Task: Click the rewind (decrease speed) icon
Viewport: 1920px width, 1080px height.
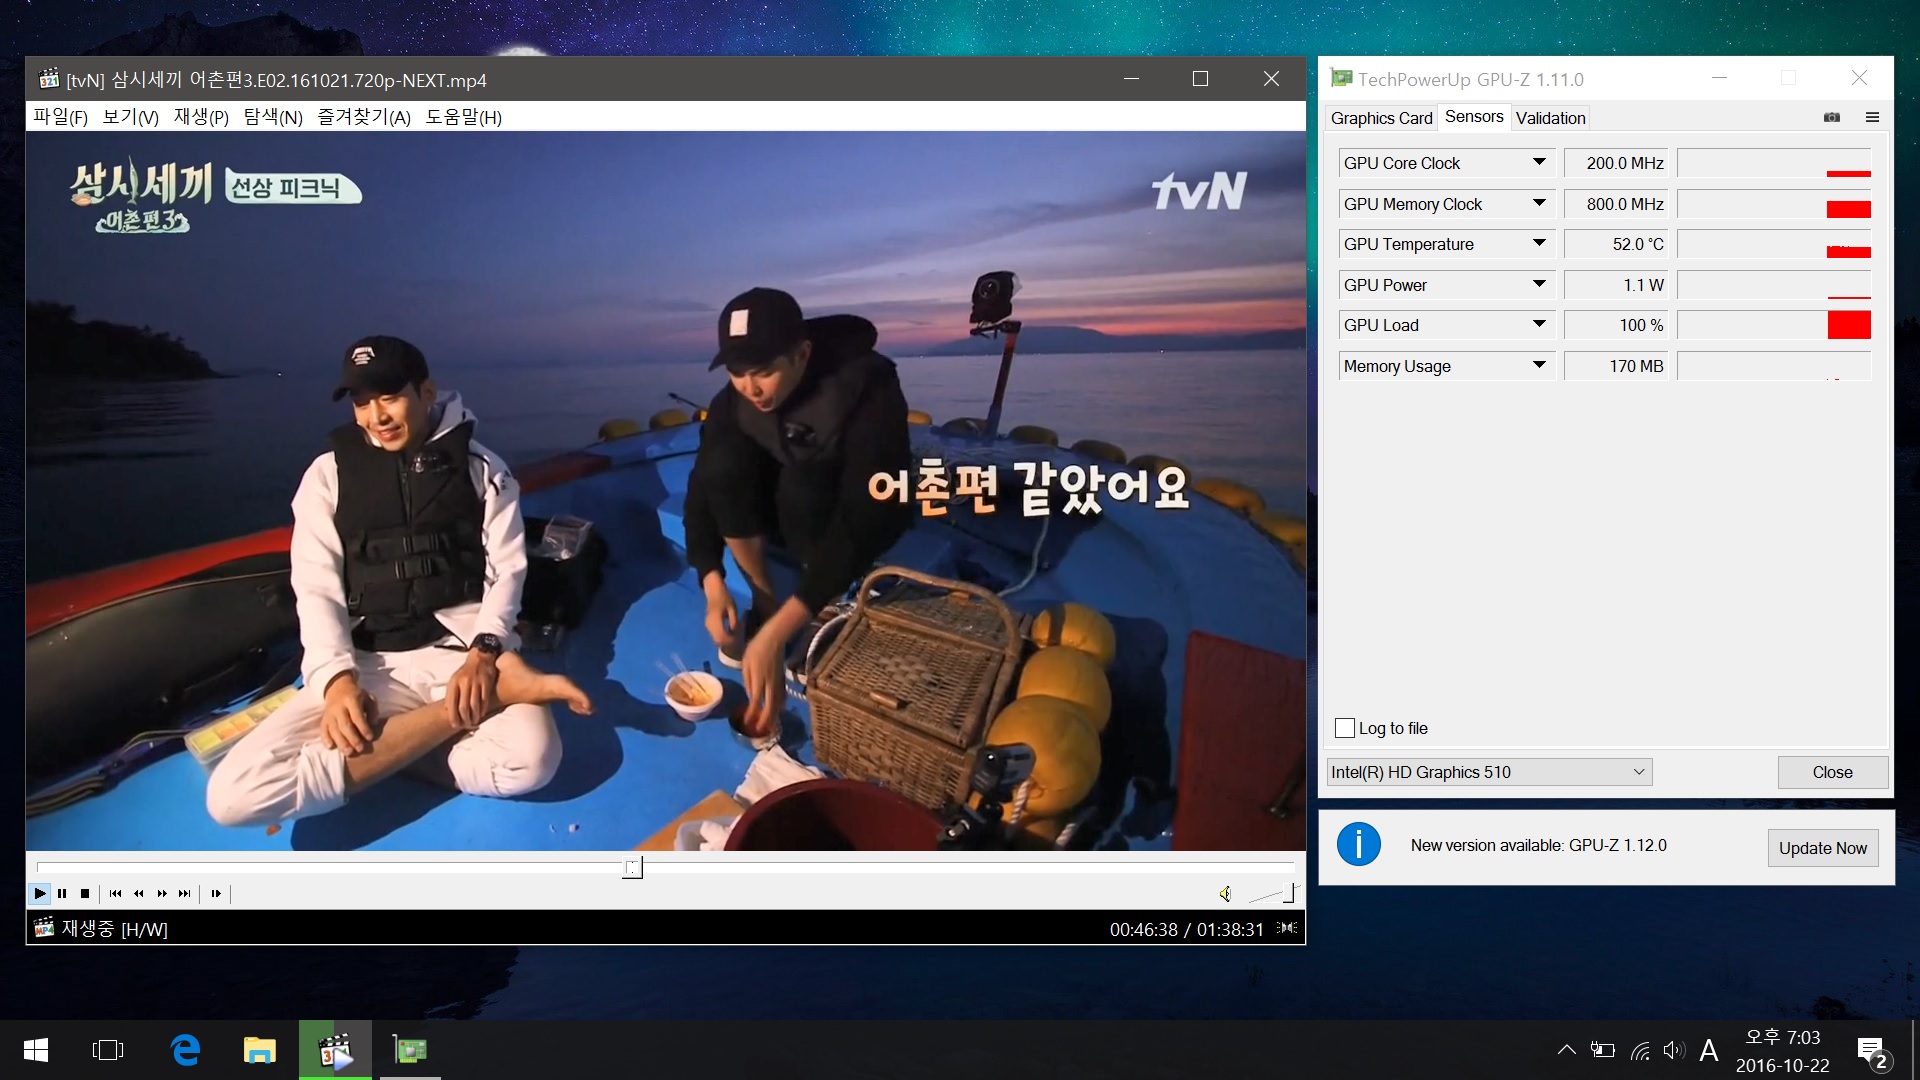Action: point(139,893)
